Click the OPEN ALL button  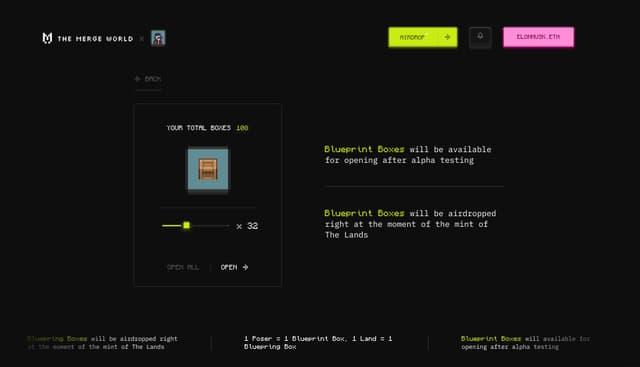183,267
